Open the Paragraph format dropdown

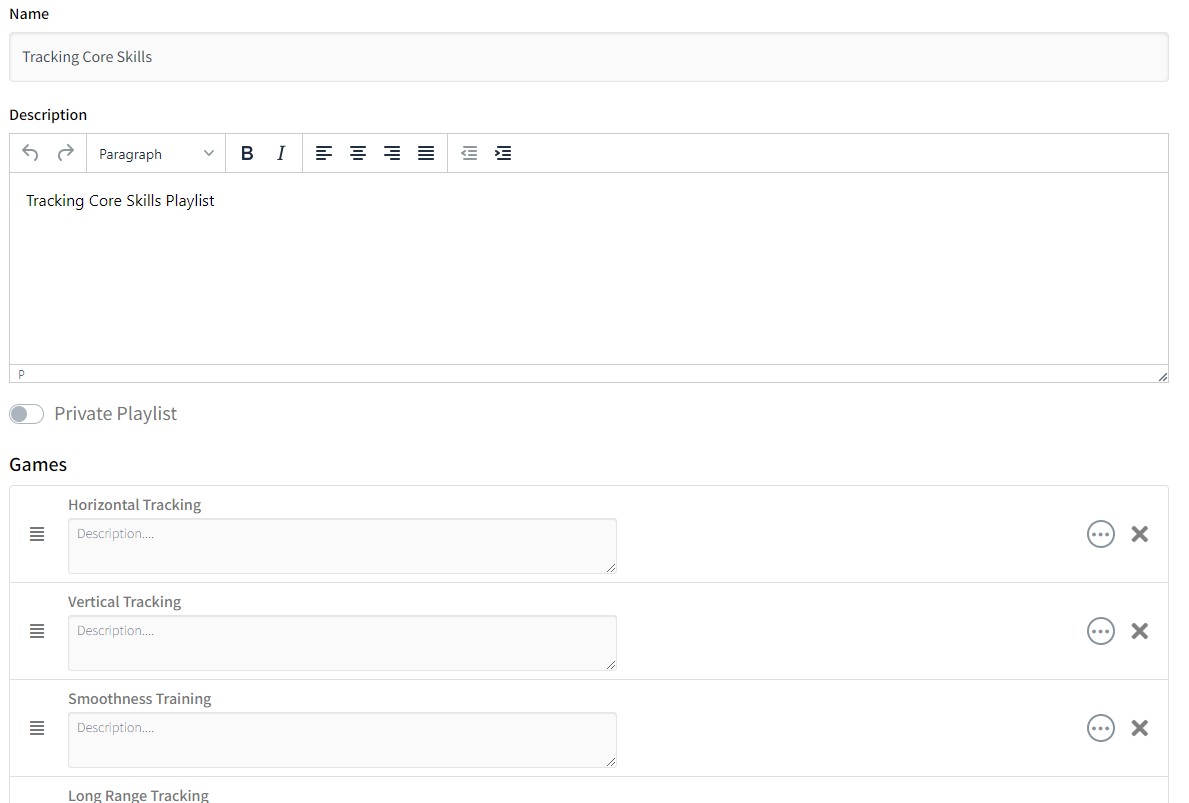click(156, 154)
